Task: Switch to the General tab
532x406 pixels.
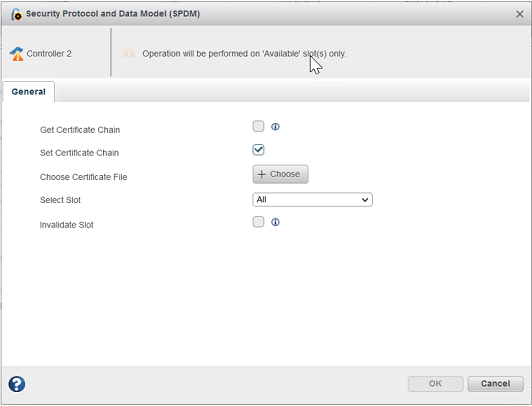Action: (28, 92)
